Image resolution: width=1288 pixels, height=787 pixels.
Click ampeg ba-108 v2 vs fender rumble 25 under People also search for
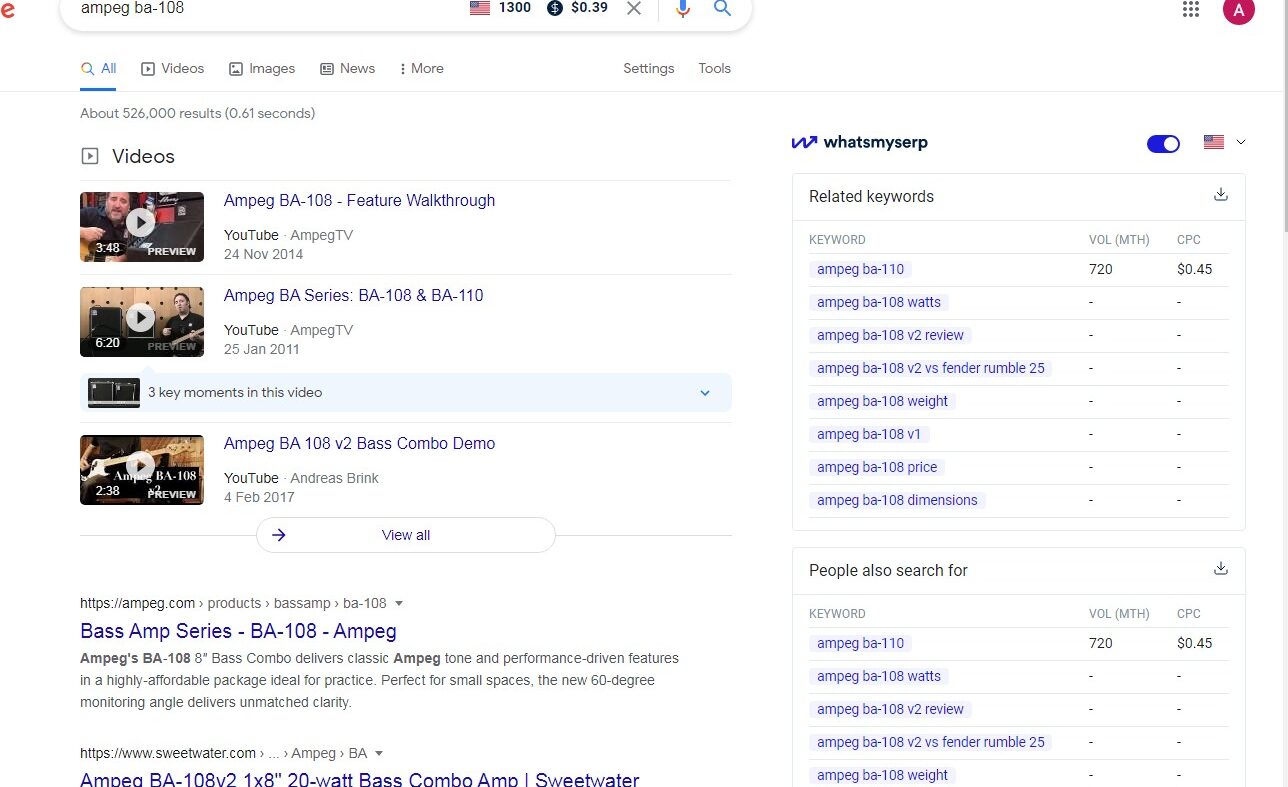[931, 742]
